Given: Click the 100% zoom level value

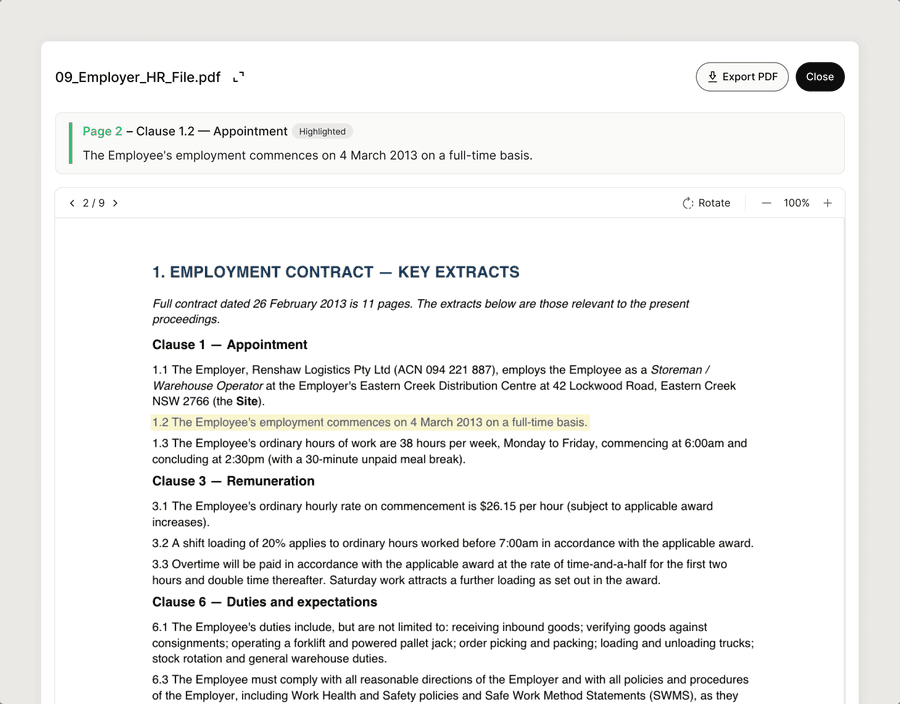Looking at the screenshot, I should coord(796,203).
